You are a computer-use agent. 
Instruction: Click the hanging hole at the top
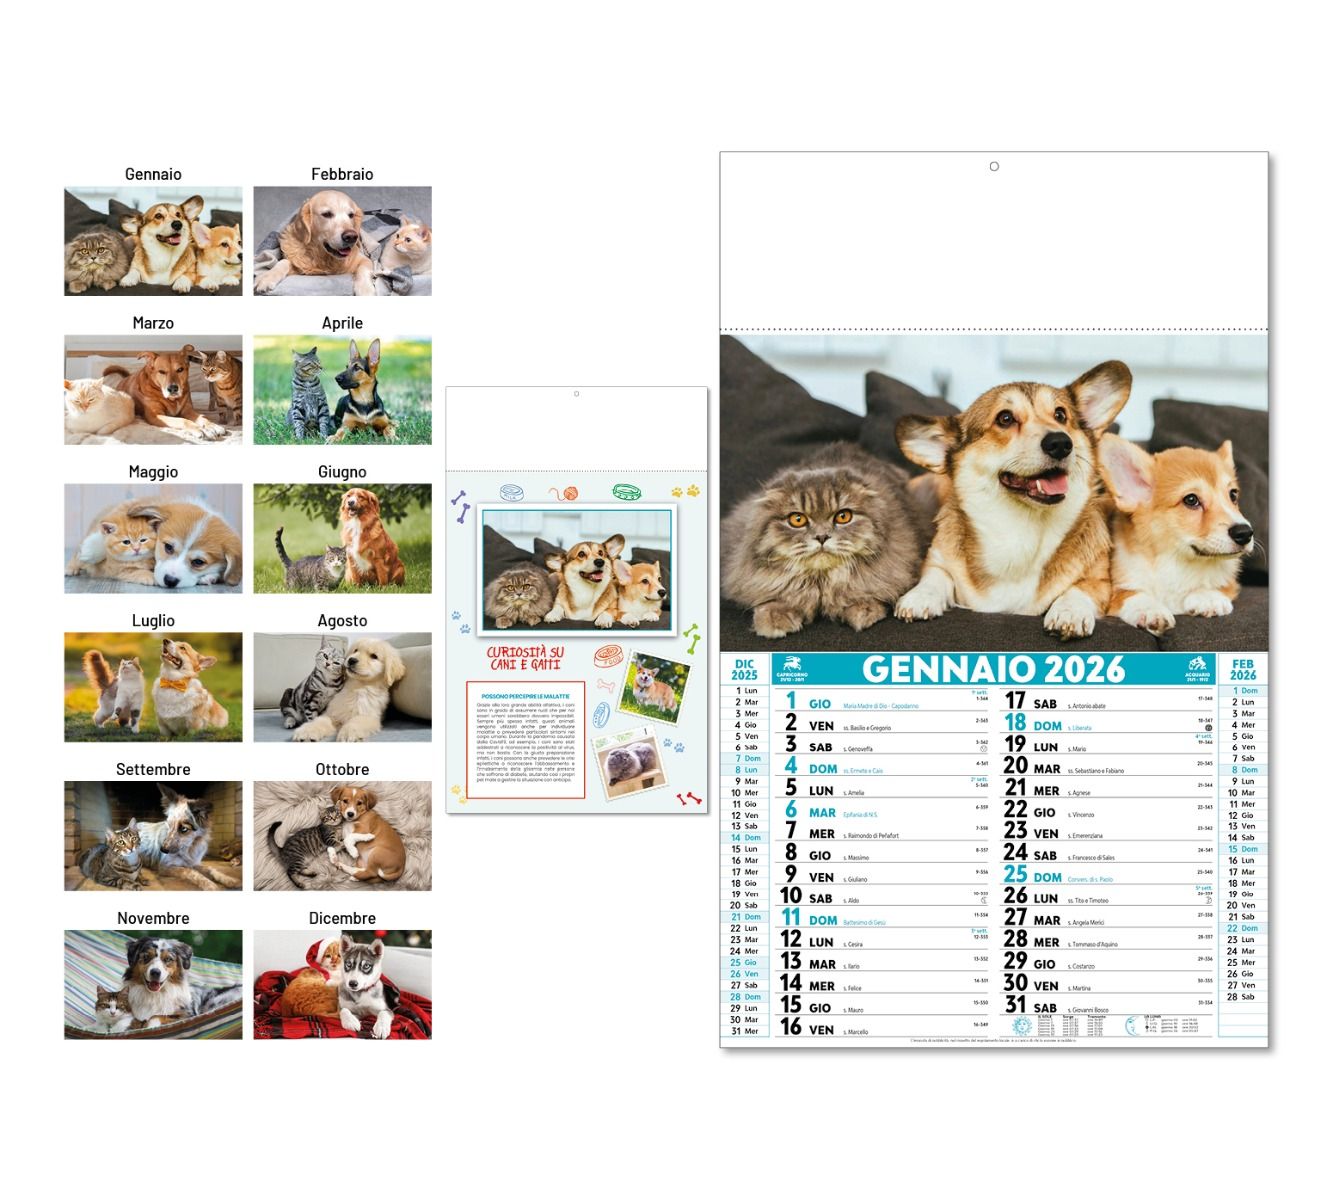tap(993, 165)
